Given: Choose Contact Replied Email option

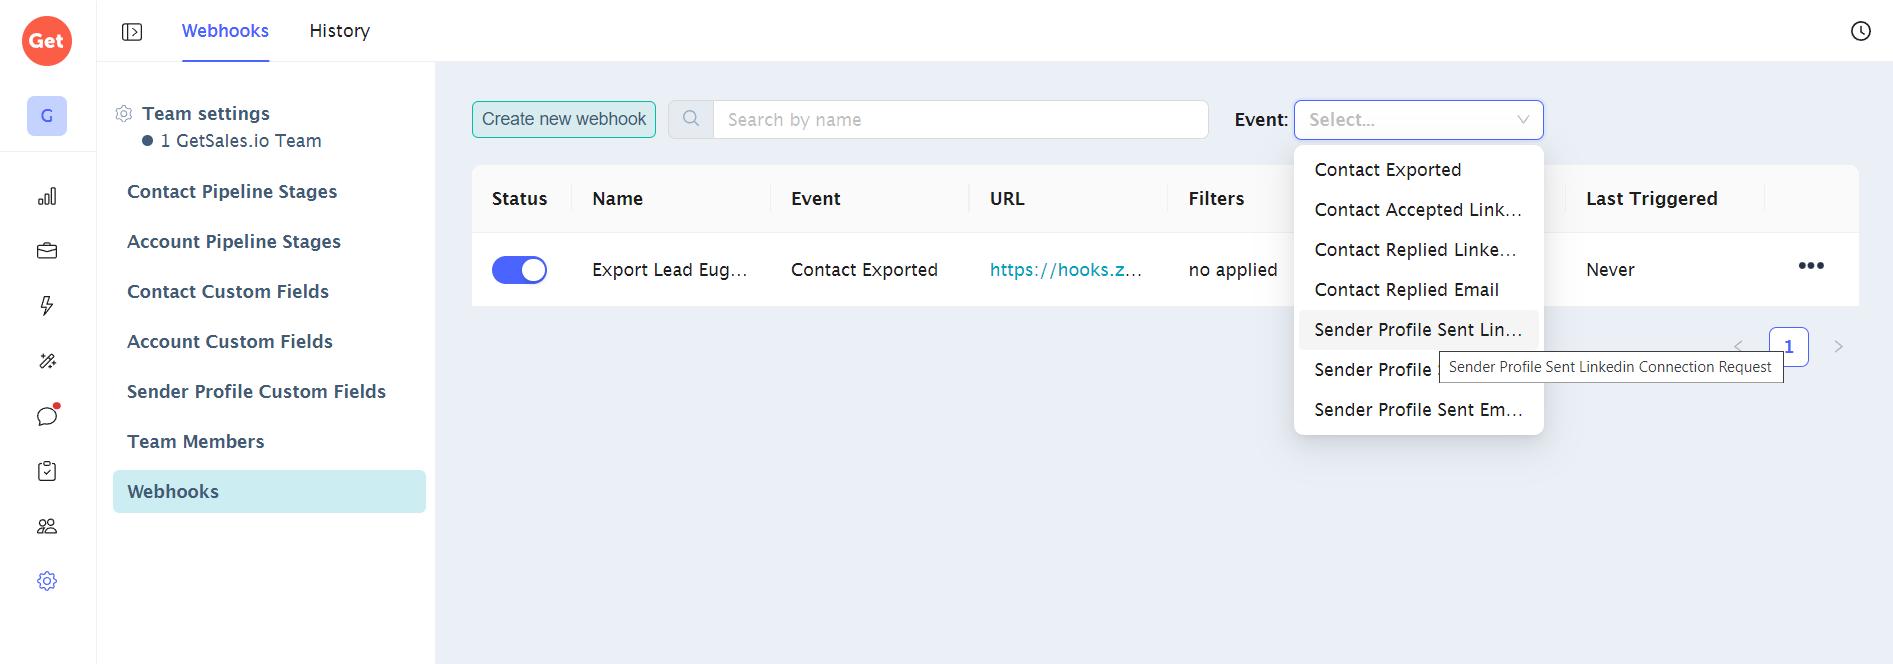Looking at the screenshot, I should (x=1406, y=290).
